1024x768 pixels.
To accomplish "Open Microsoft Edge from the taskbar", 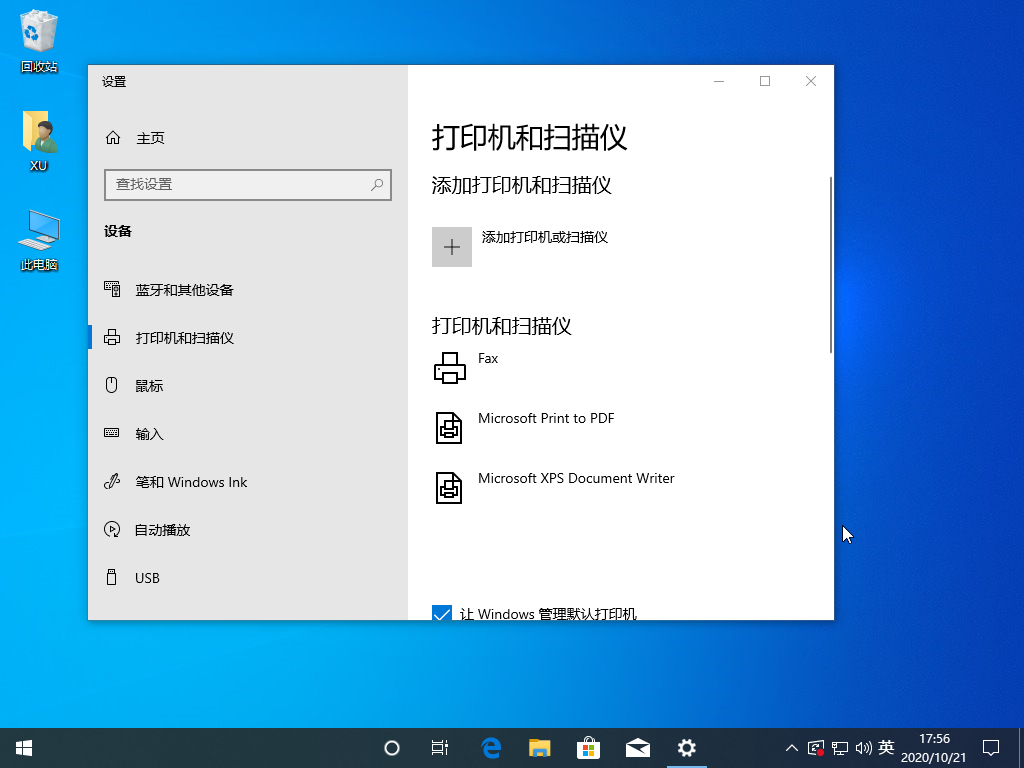I will pos(490,747).
